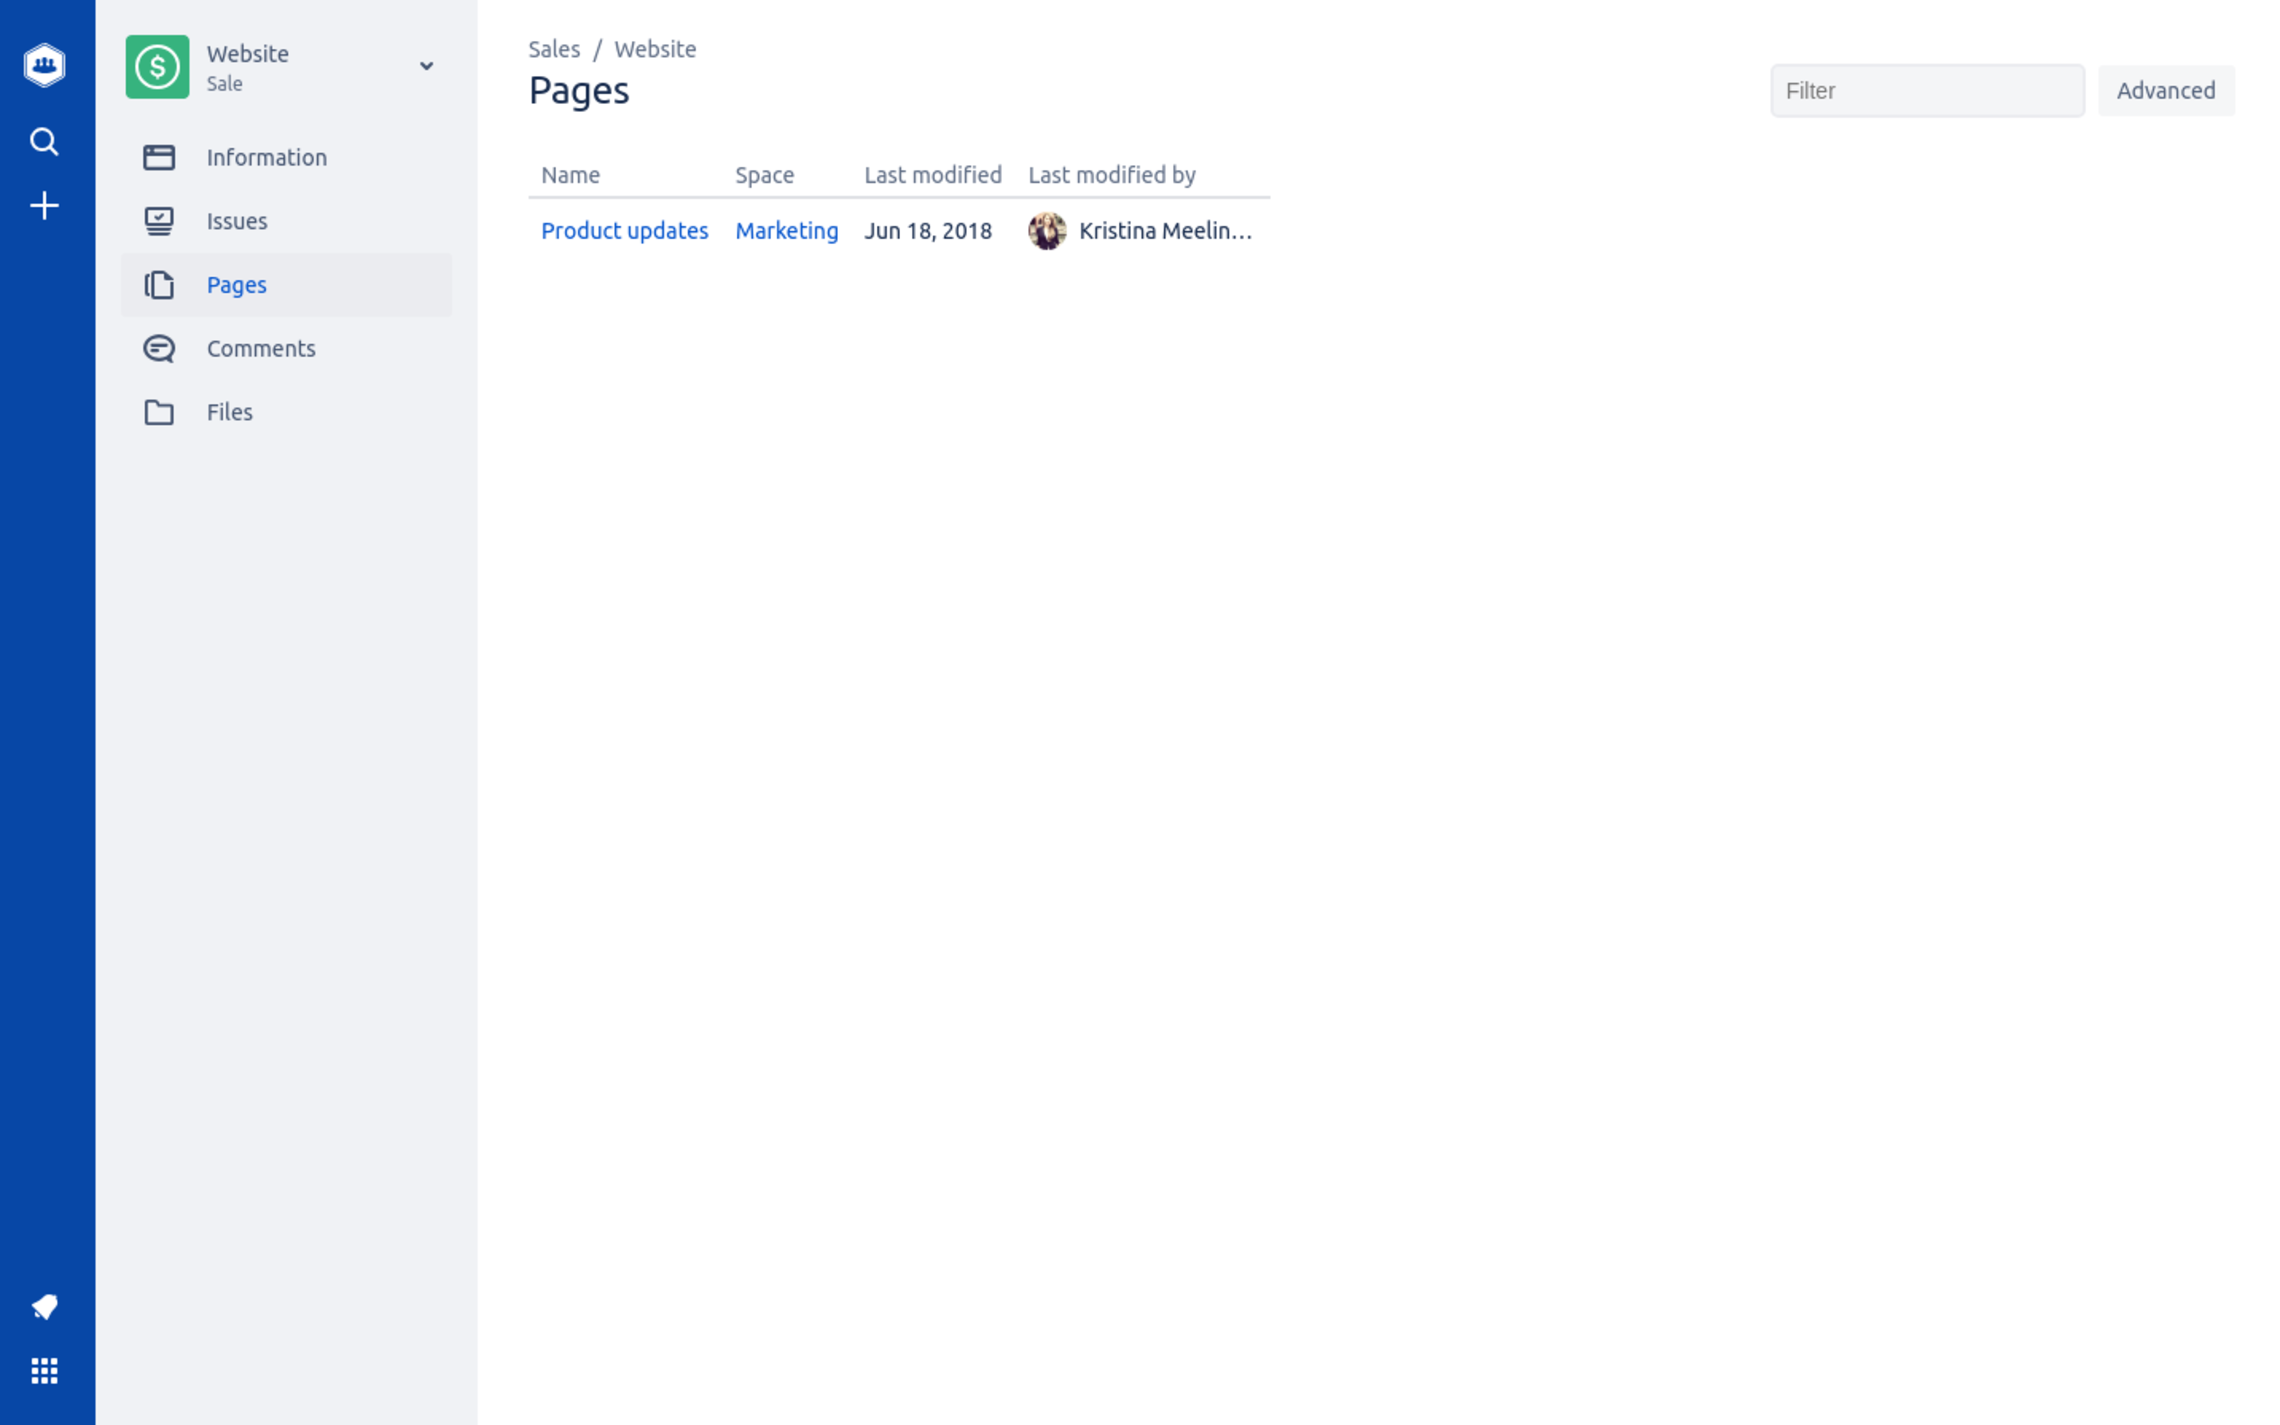Click the Files folder icon
2280x1425 pixels.
(x=159, y=412)
